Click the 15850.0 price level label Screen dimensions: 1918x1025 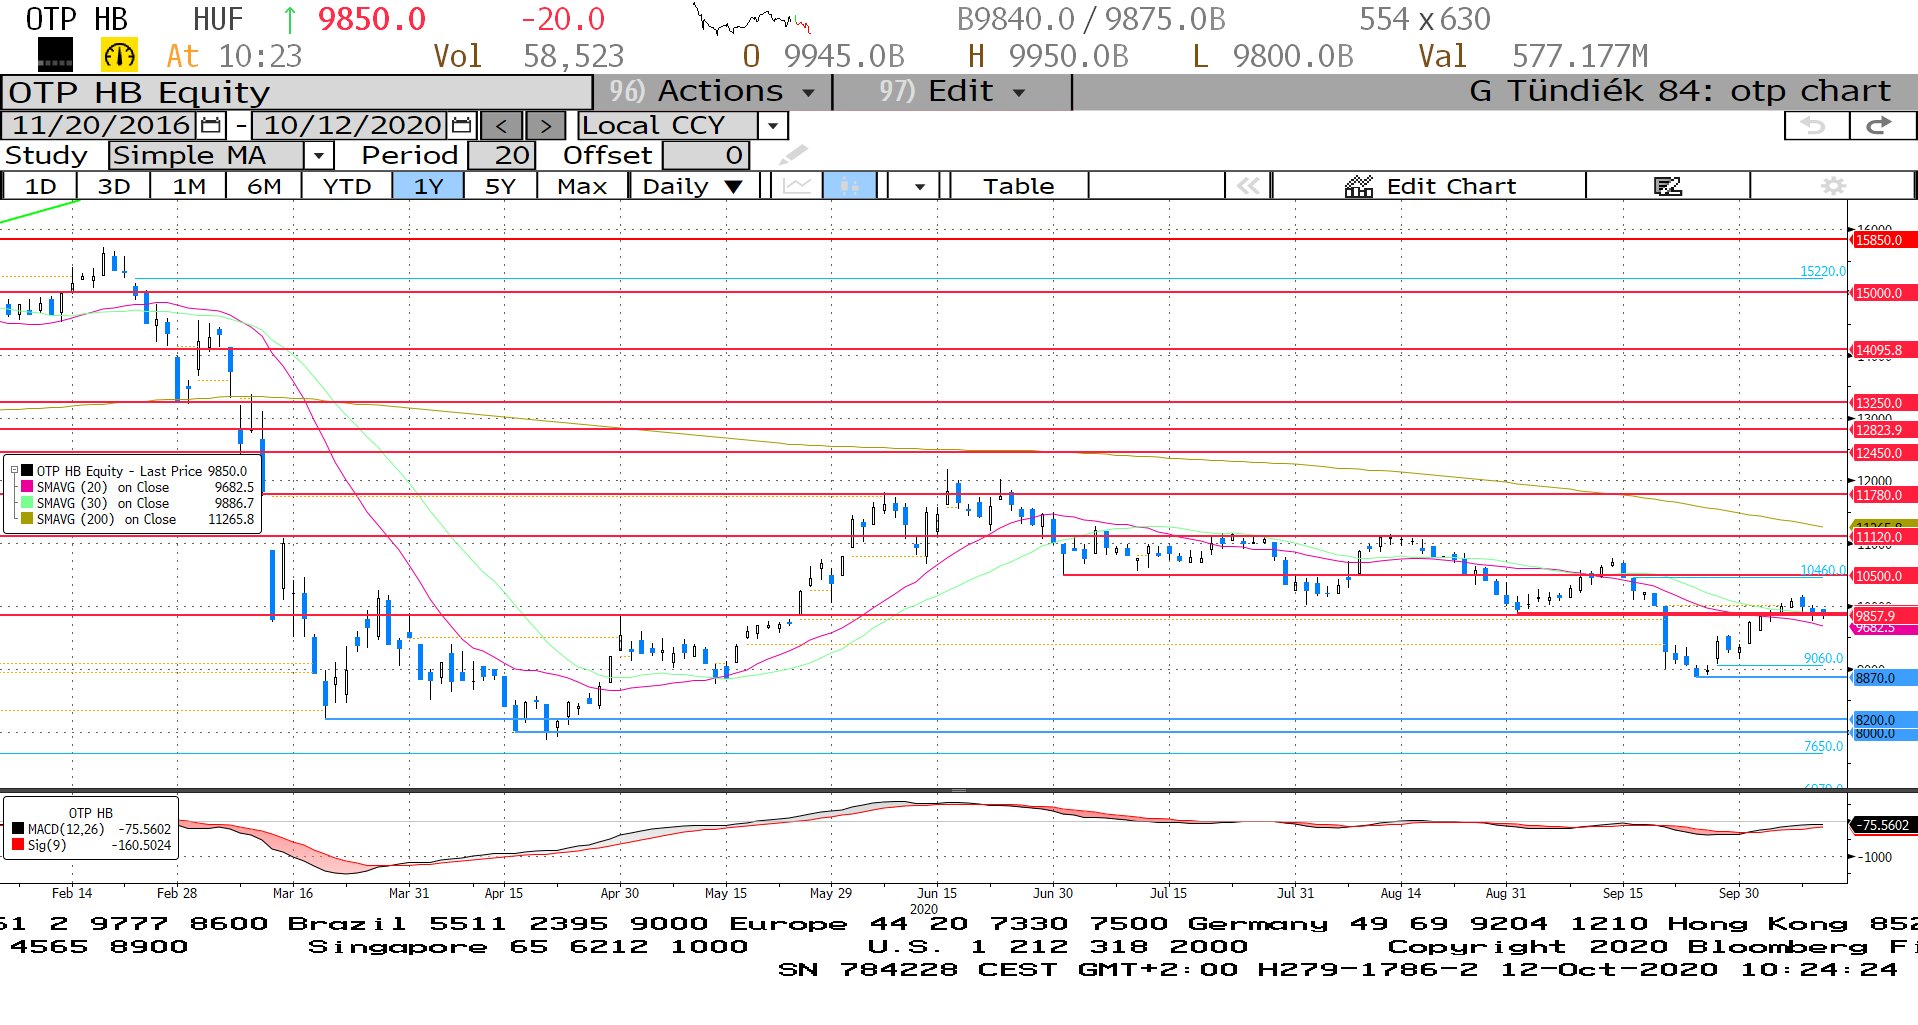pyautogui.click(x=1884, y=240)
